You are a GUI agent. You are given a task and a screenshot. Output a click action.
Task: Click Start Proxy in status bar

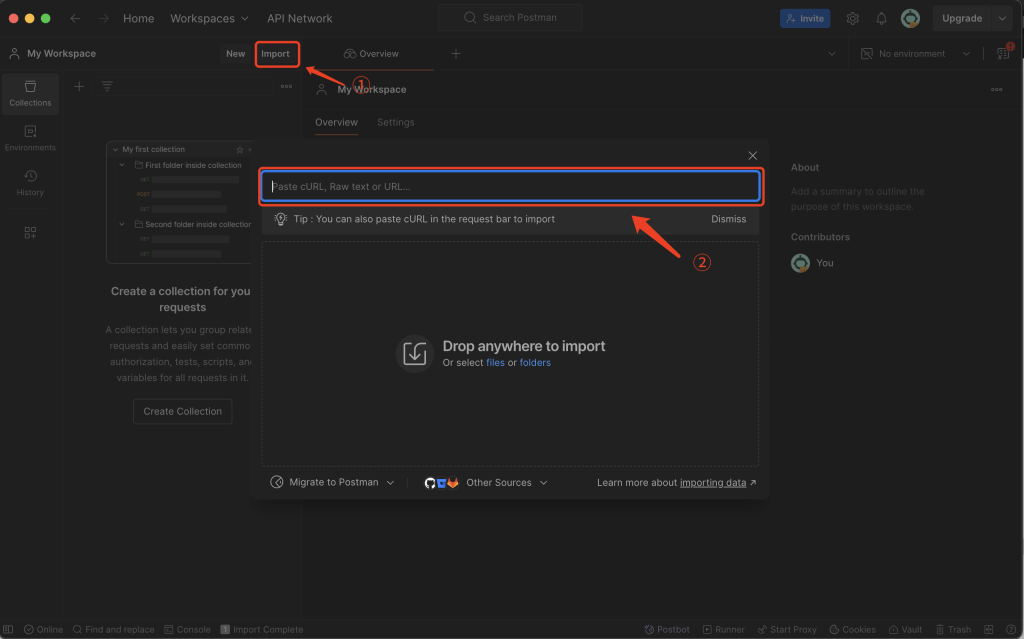click(x=787, y=629)
